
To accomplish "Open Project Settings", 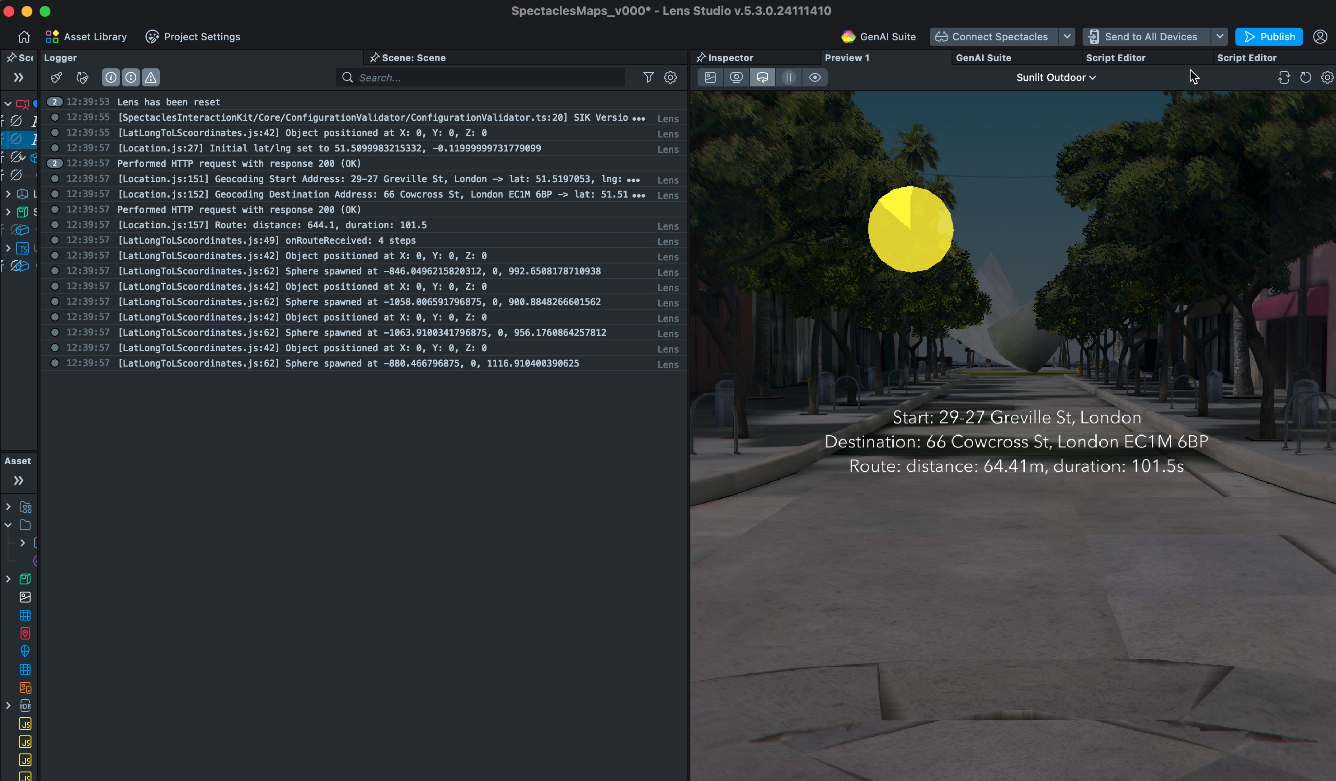I will pyautogui.click(x=193, y=37).
